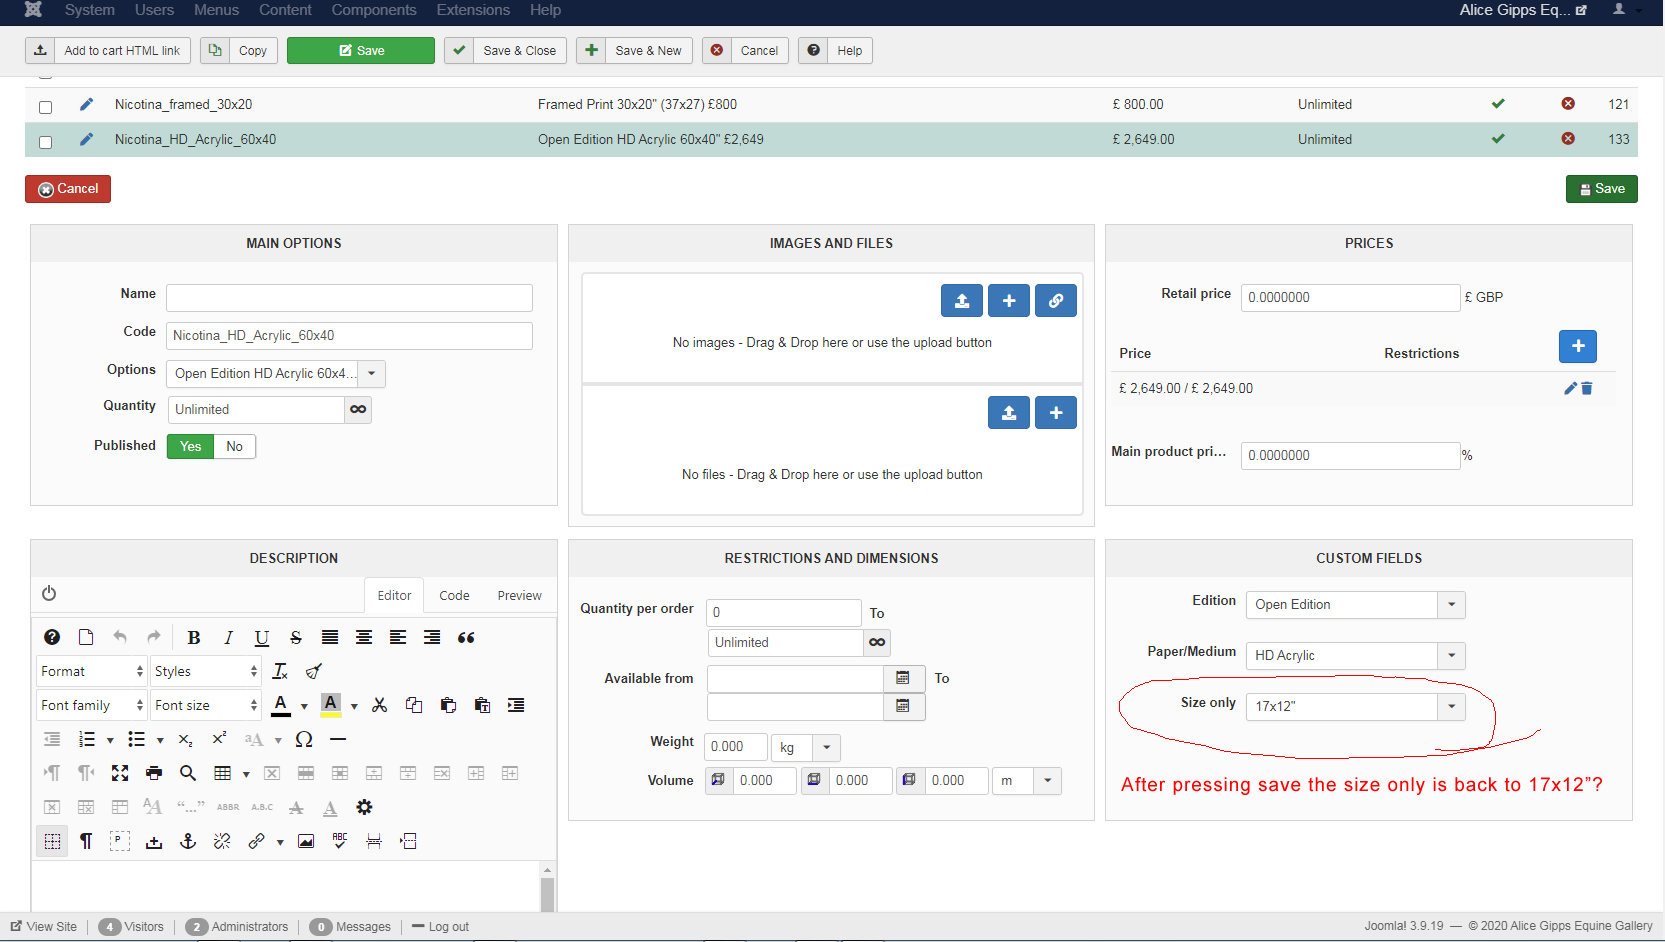Print the description using the printer icon
Image resolution: width=1665 pixels, height=942 pixels.
[x=154, y=773]
